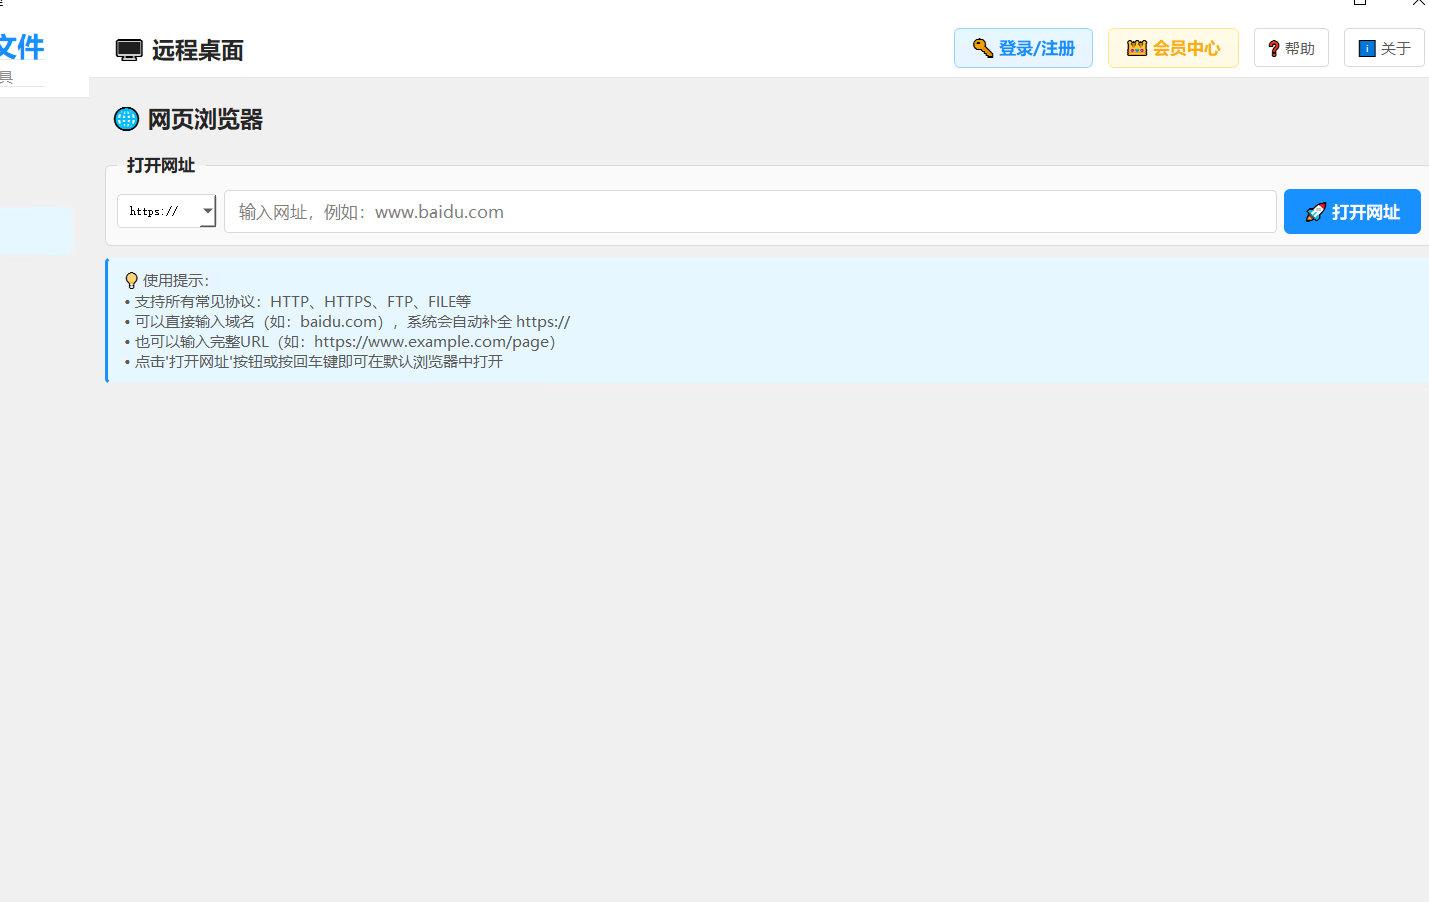Focus the URL address input field
The width and height of the screenshot is (1429, 902).
click(750, 212)
